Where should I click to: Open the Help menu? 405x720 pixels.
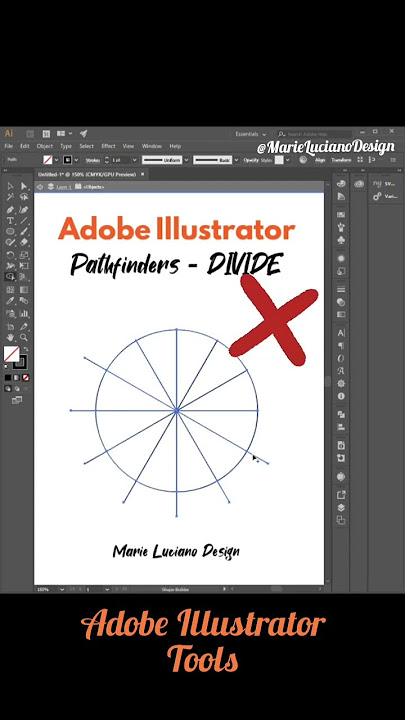175,146
